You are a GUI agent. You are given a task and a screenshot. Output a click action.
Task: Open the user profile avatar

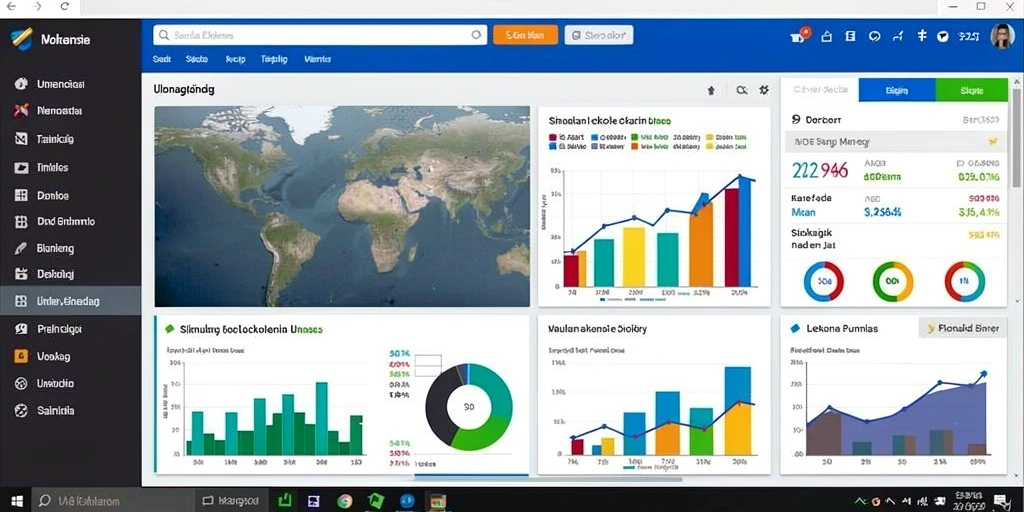(1002, 36)
